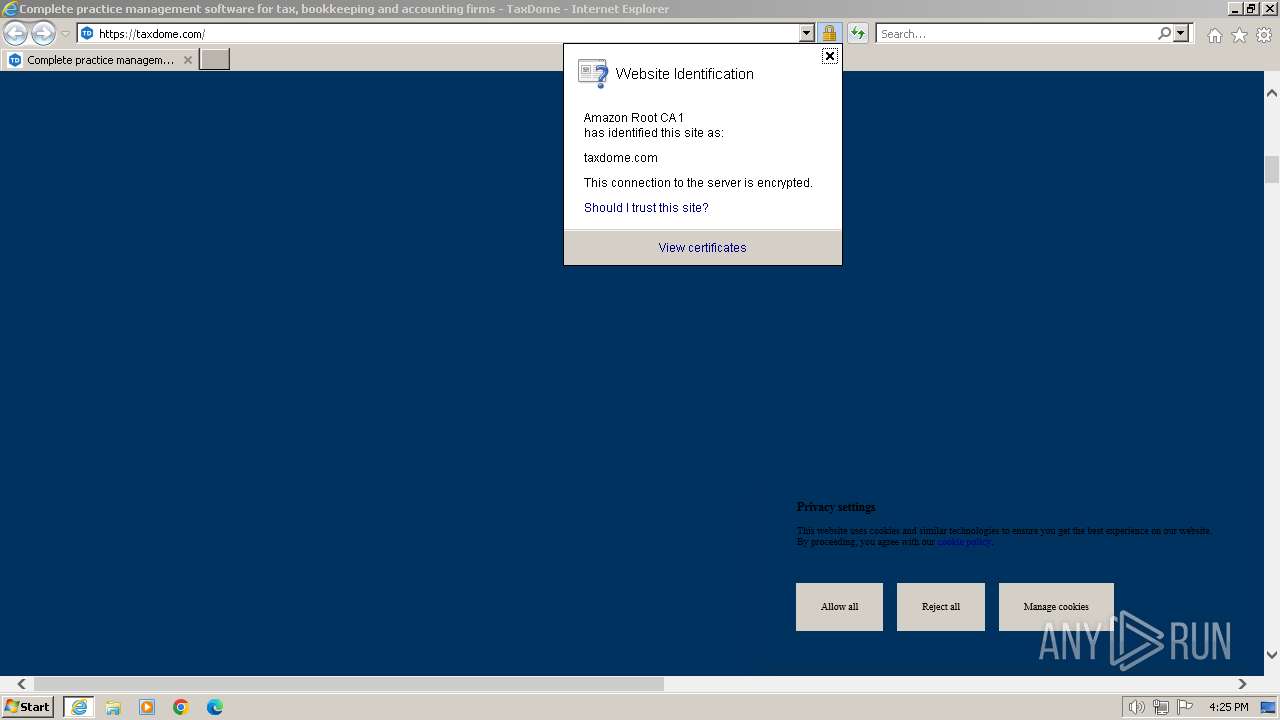Click the Show desktop button

1268,707
